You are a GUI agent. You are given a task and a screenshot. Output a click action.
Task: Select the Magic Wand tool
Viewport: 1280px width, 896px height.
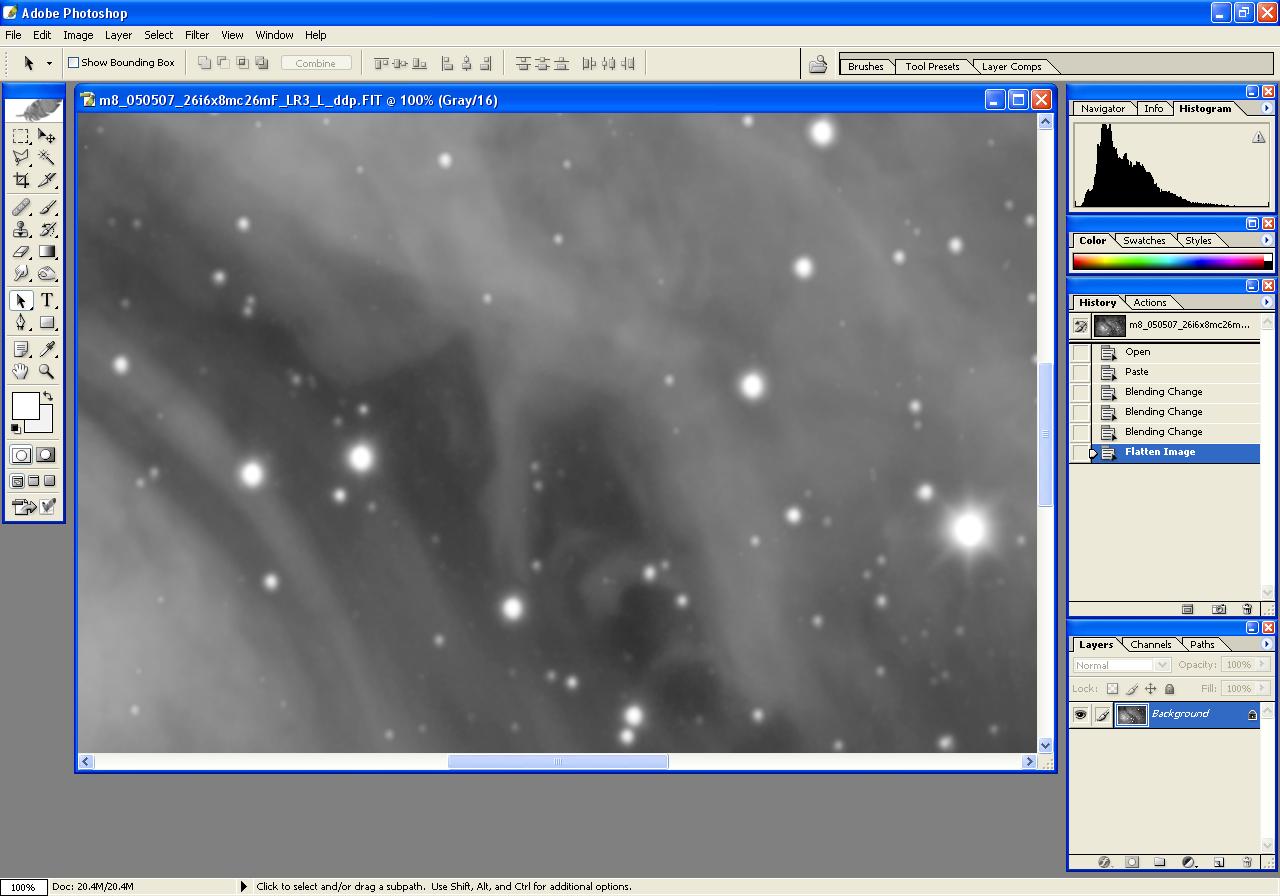47,158
